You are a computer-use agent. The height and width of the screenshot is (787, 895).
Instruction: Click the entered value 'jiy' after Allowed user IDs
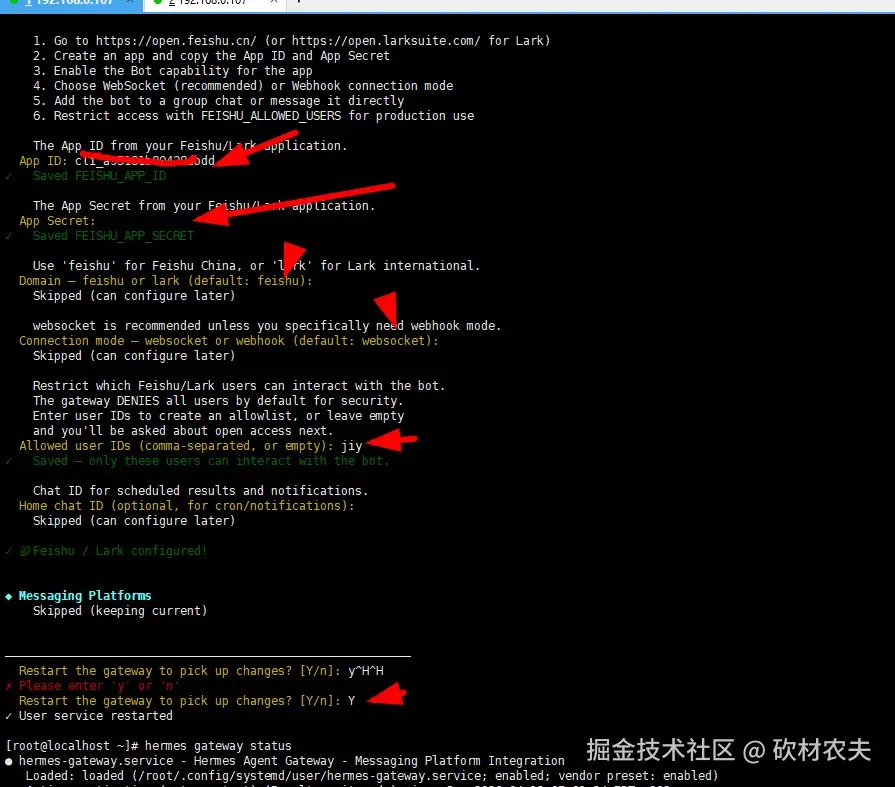352,446
